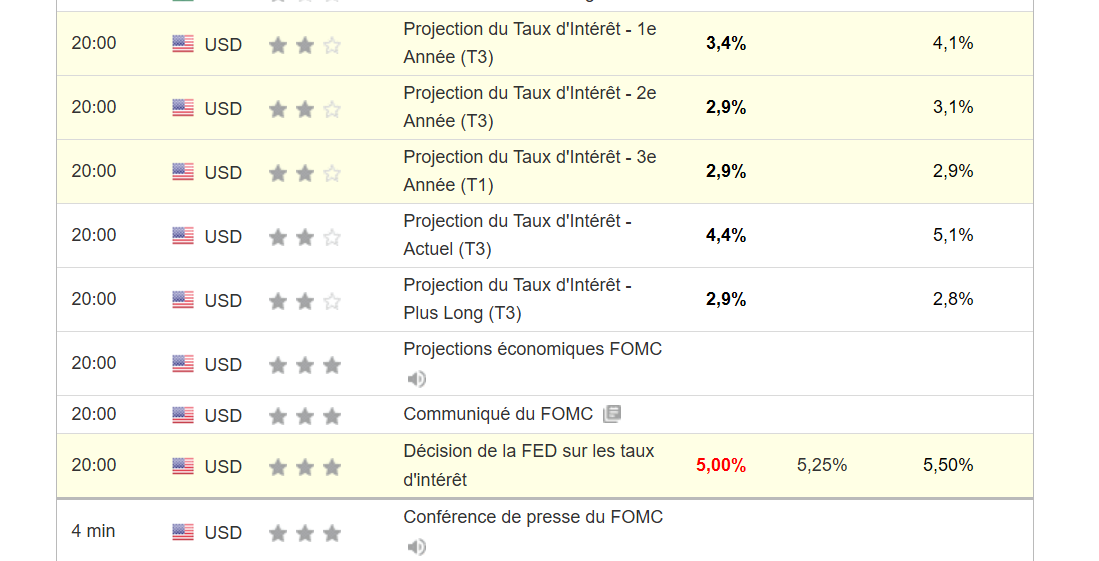Open Projection du Taux d'Intérêt - 3e Année event
Image resolution: width=1099 pixels, height=561 pixels.
coord(529,171)
